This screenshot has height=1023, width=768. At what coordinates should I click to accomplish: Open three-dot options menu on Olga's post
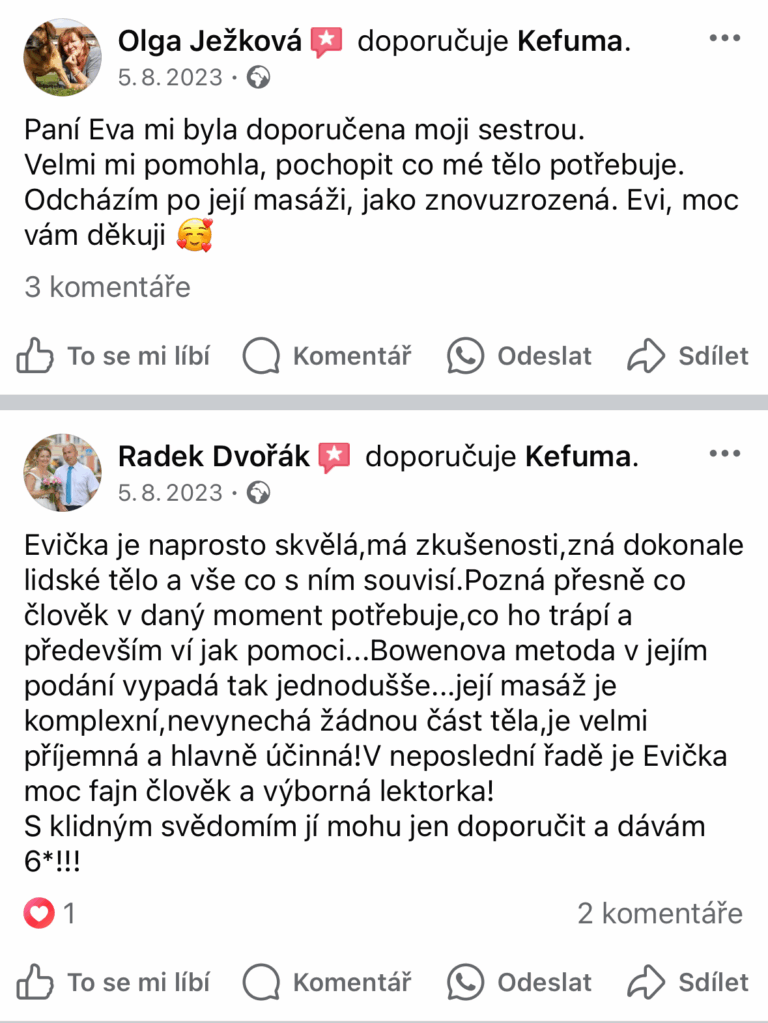click(x=725, y=38)
